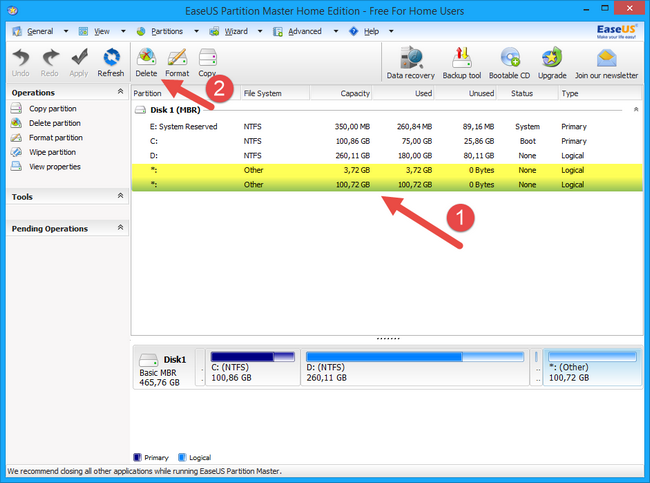Image resolution: width=650 pixels, height=483 pixels.
Task: Launch the Backup tool
Action: pos(461,62)
